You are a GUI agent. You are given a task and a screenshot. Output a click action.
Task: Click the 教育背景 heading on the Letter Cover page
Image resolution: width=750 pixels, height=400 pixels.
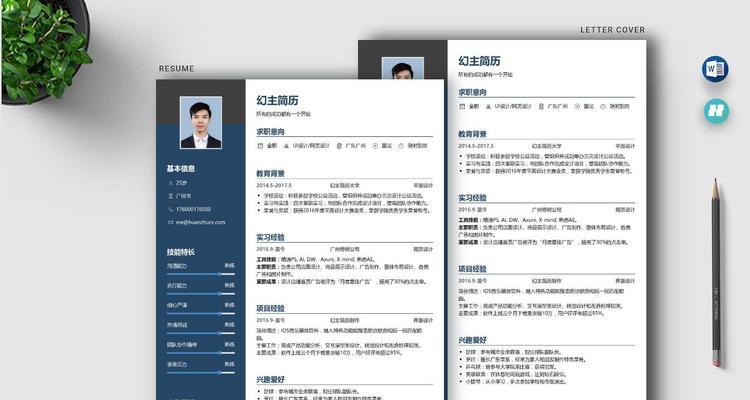[x=473, y=134]
